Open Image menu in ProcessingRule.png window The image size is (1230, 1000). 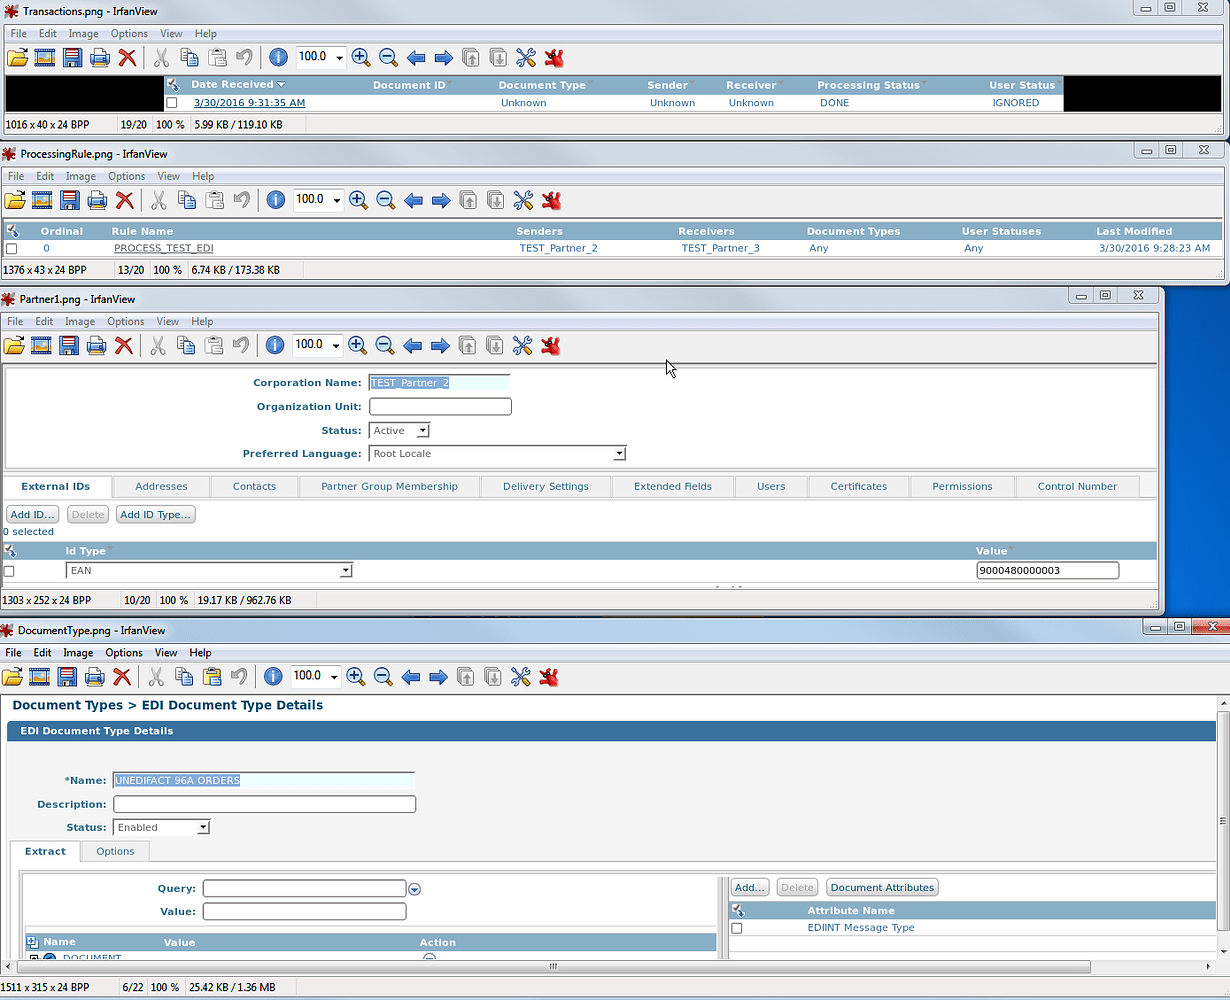[x=81, y=177]
